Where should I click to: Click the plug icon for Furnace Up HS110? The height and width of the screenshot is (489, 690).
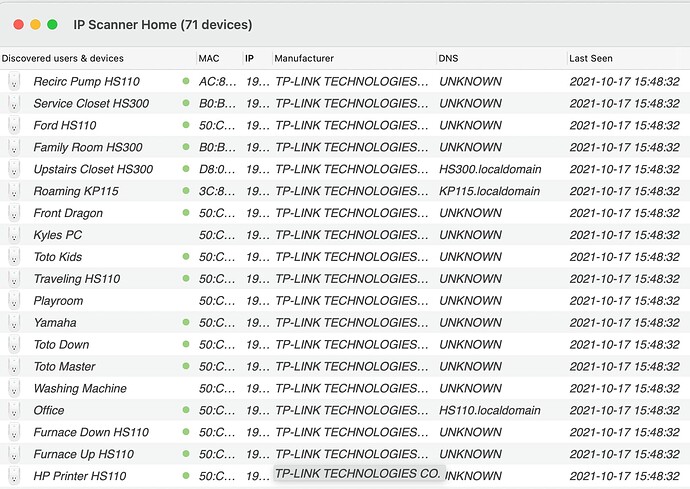click(x=14, y=454)
